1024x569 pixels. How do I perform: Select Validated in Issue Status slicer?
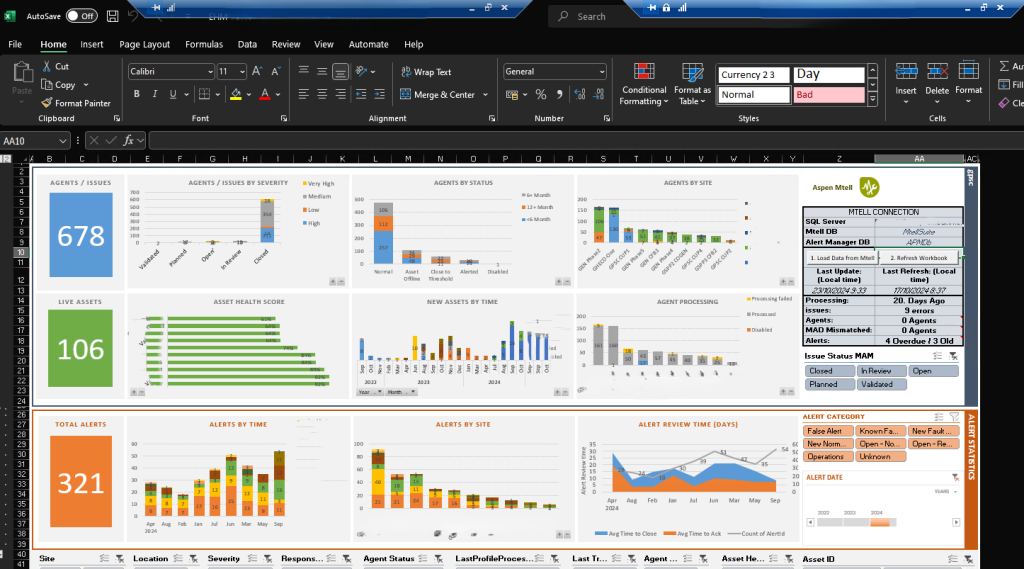point(881,384)
